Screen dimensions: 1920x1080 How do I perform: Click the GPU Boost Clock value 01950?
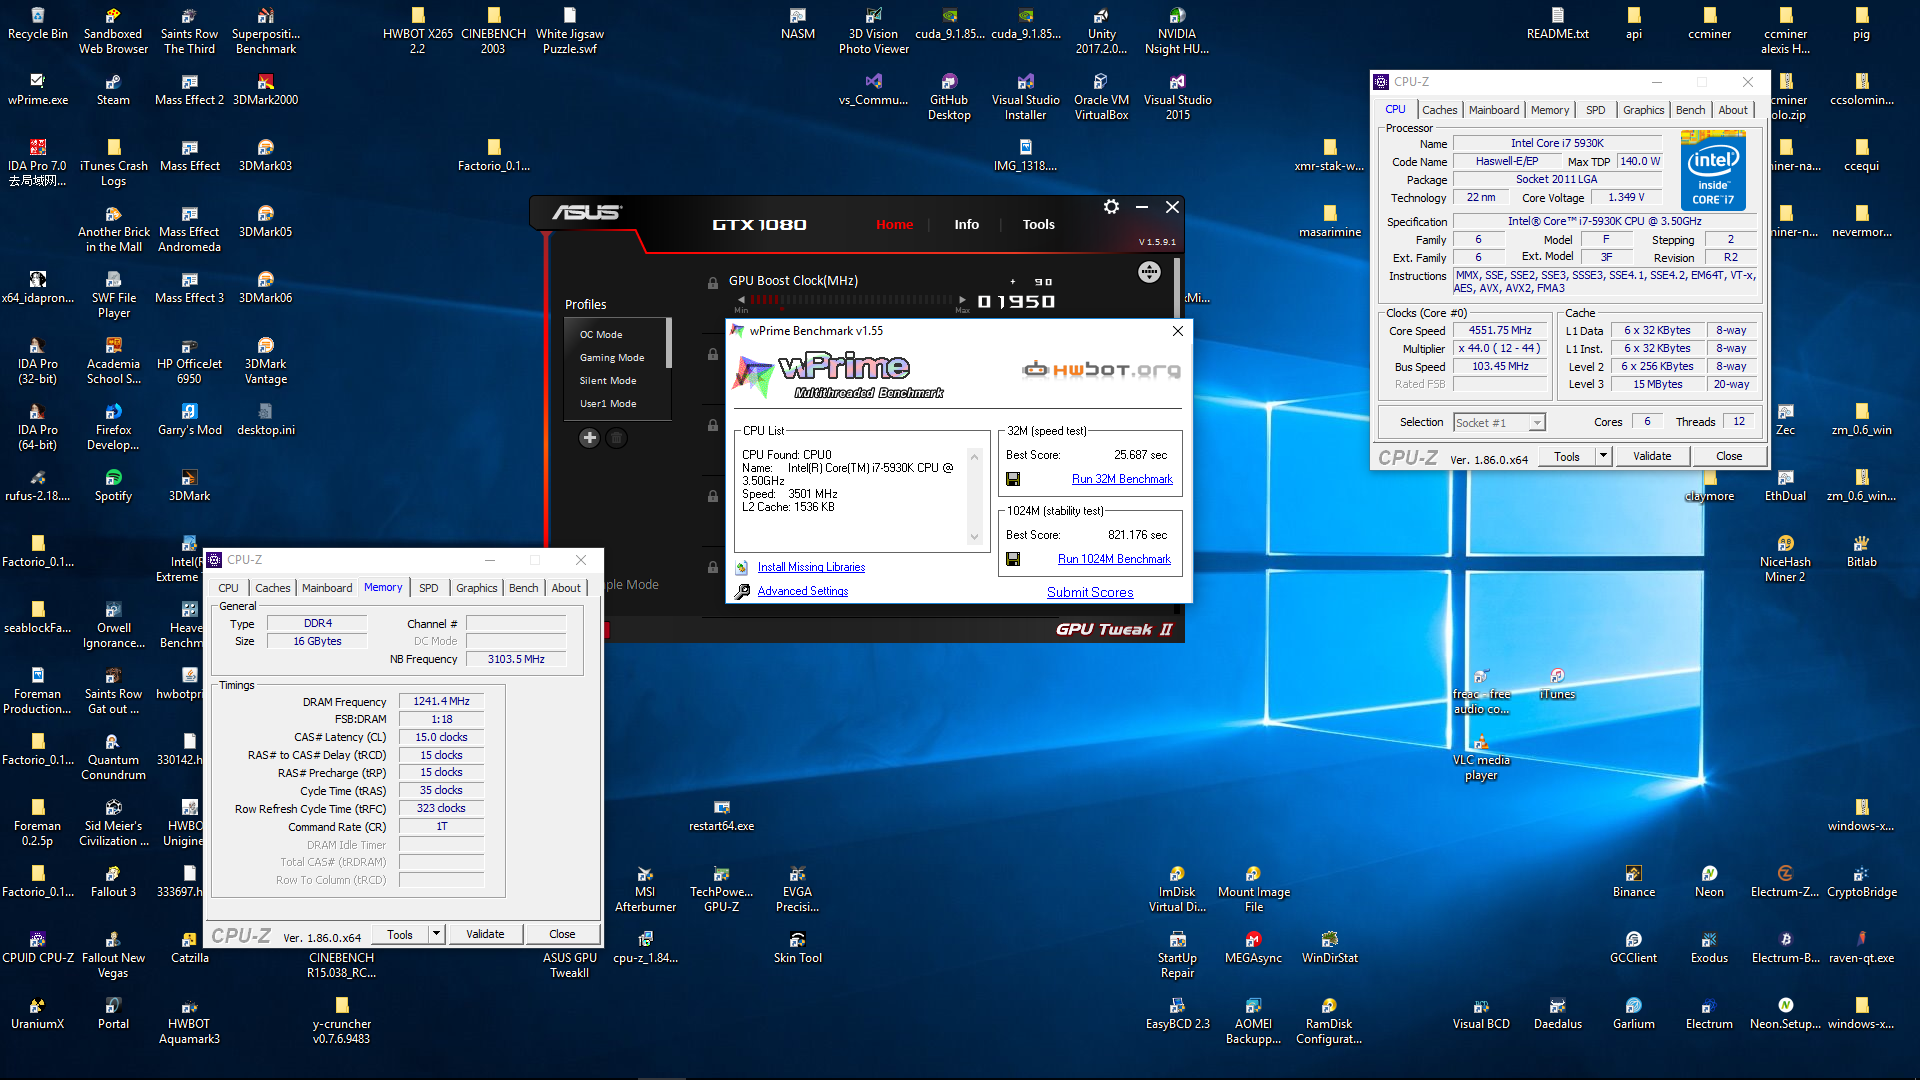[x=1016, y=301]
